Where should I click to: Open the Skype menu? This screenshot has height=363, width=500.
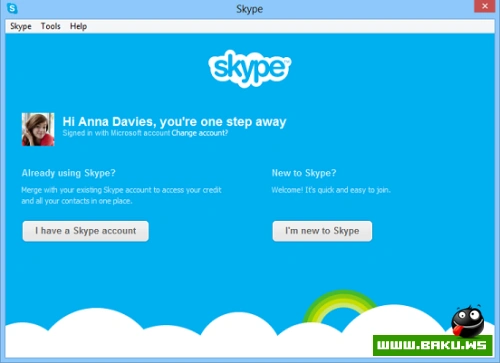coord(21,26)
